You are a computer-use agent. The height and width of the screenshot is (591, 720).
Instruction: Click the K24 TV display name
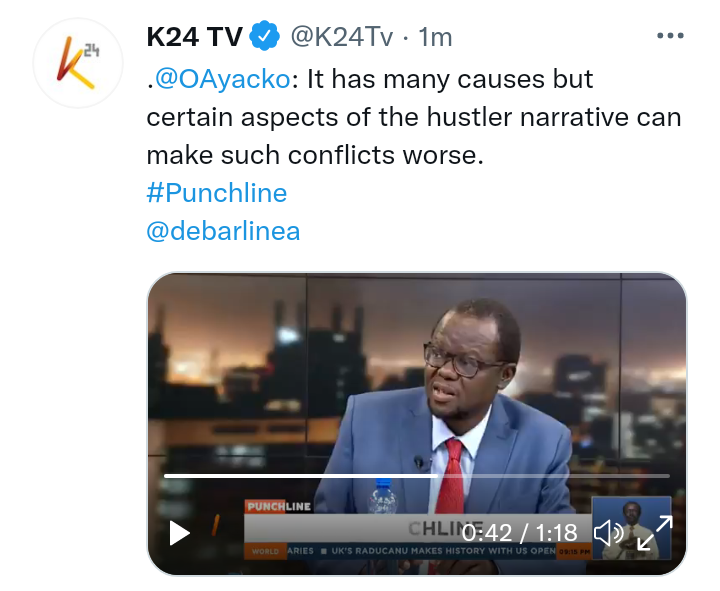[194, 37]
